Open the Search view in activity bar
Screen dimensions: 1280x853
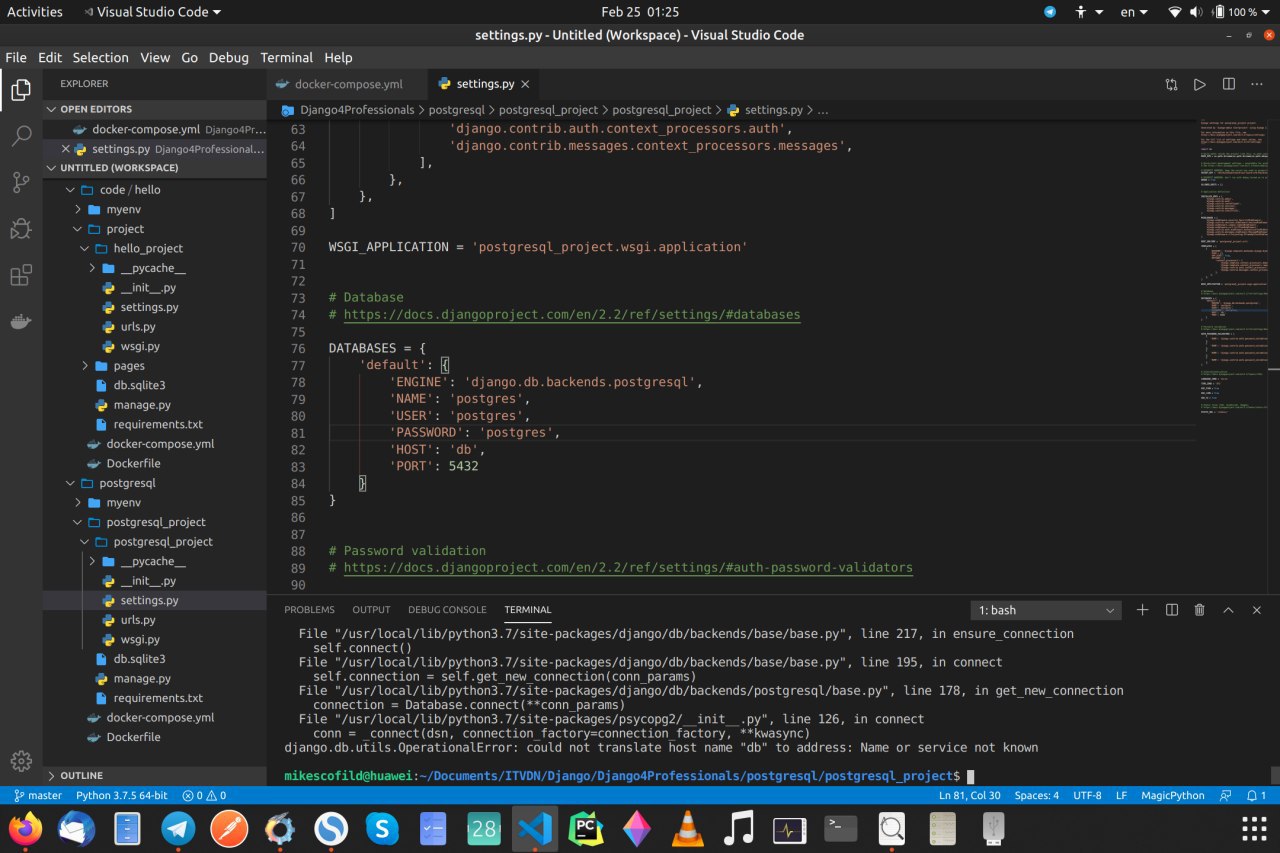(21, 136)
